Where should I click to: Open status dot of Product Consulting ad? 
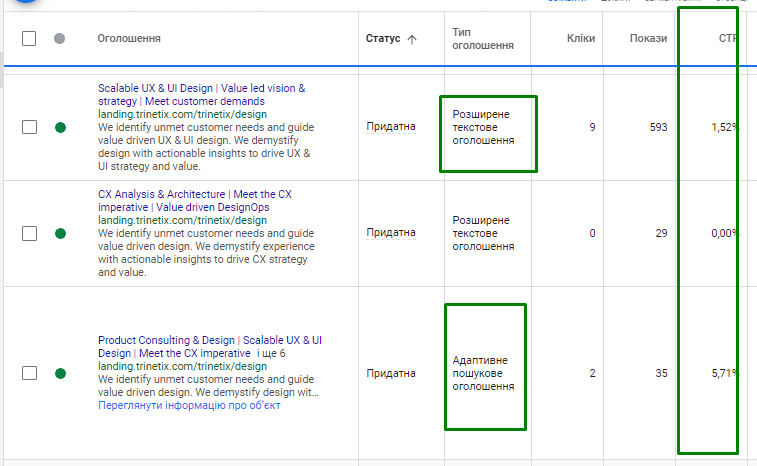click(x=60, y=373)
